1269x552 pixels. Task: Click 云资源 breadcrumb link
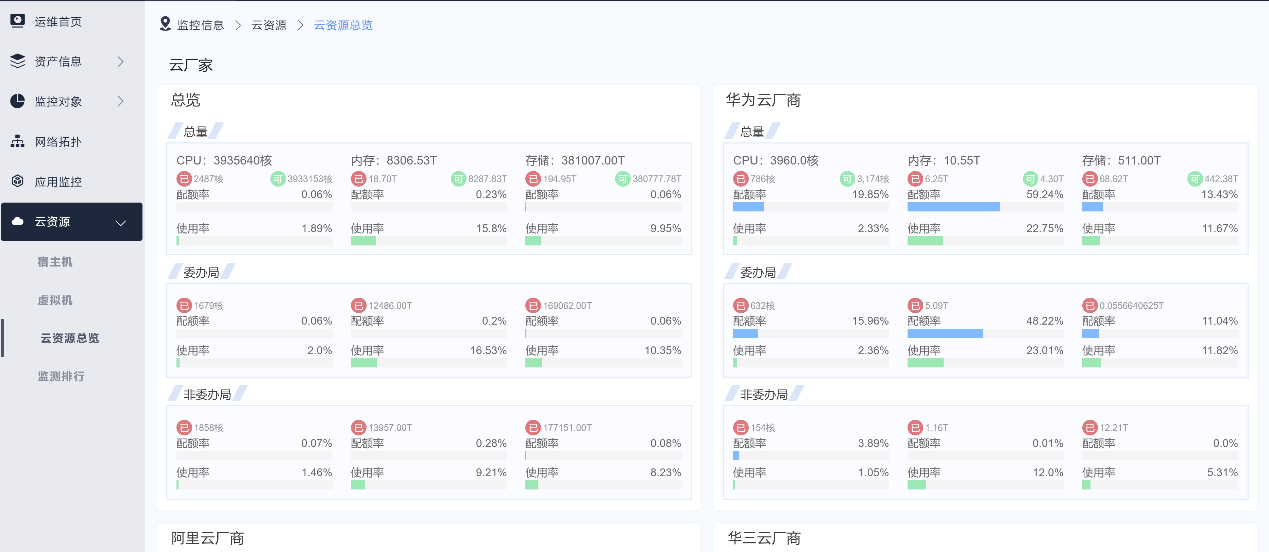[269, 25]
